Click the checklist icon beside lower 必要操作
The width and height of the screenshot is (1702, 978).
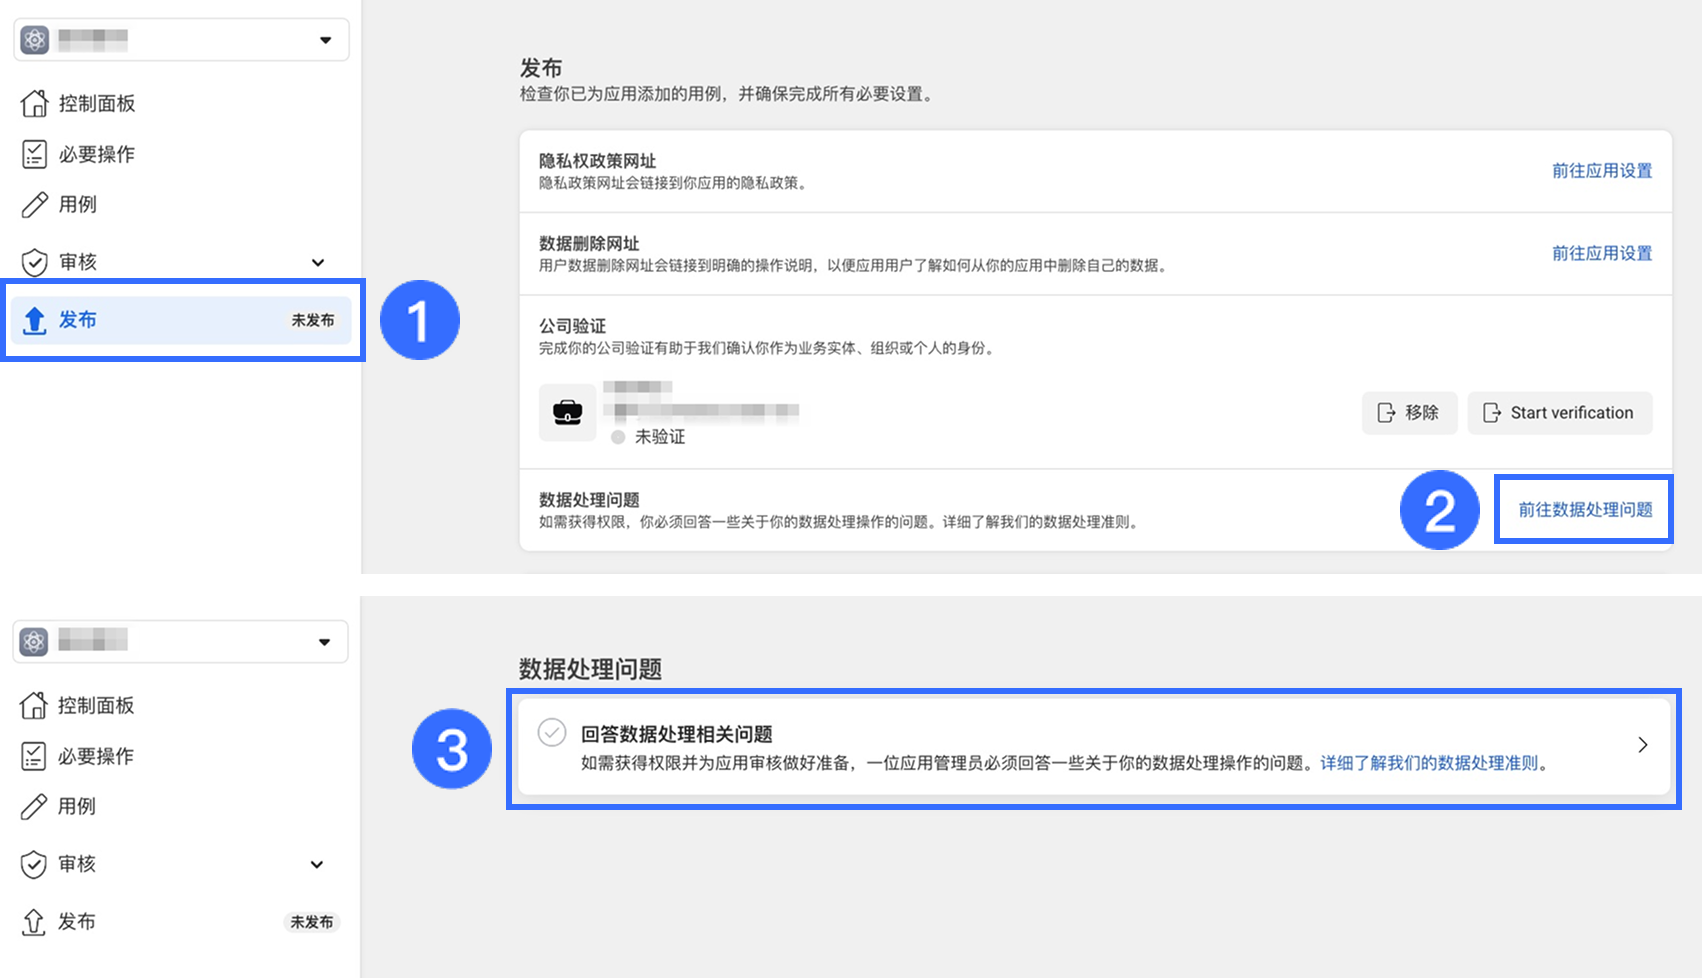[33, 756]
